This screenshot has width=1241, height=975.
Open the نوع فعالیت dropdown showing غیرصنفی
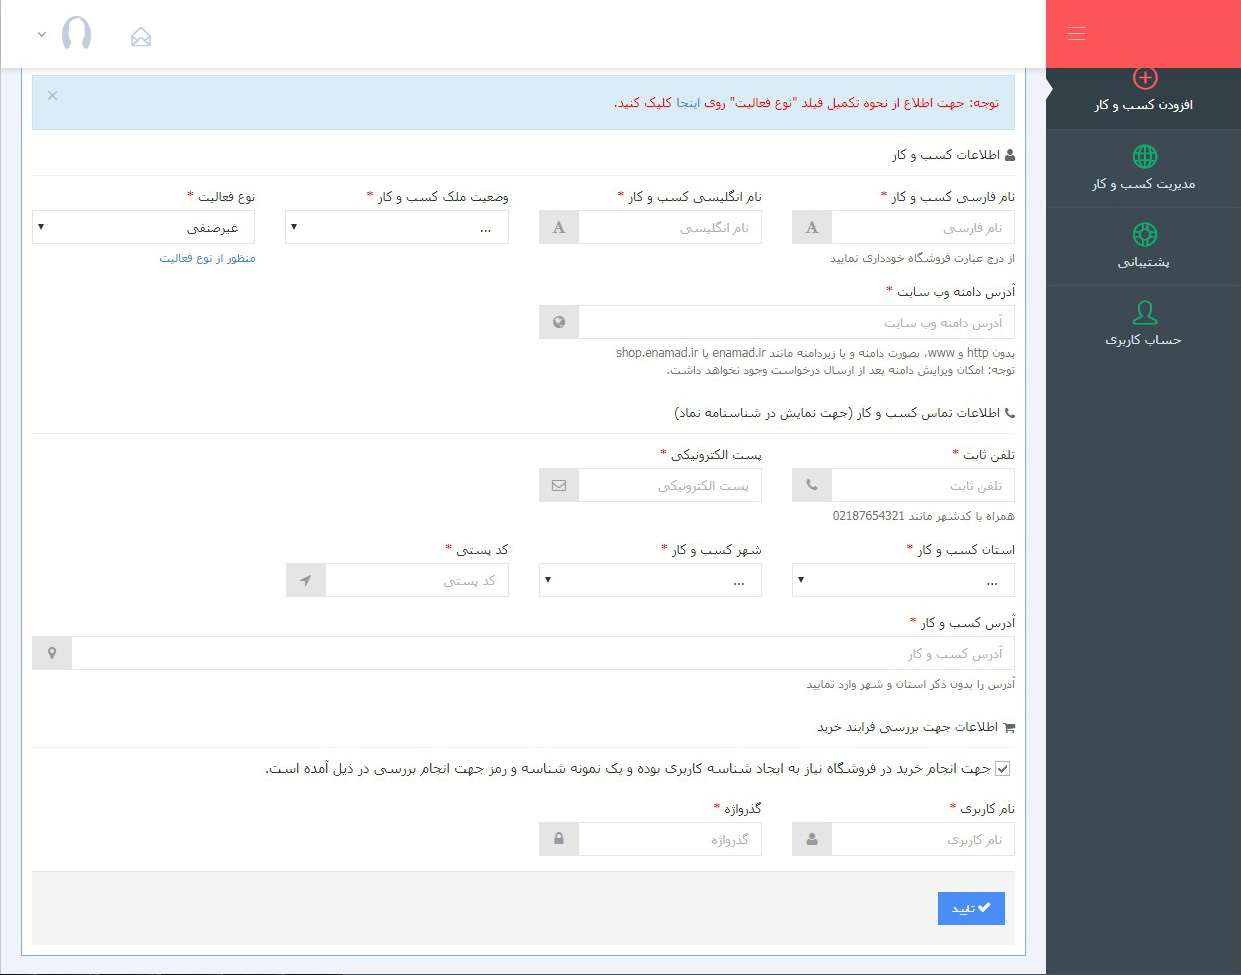click(143, 227)
